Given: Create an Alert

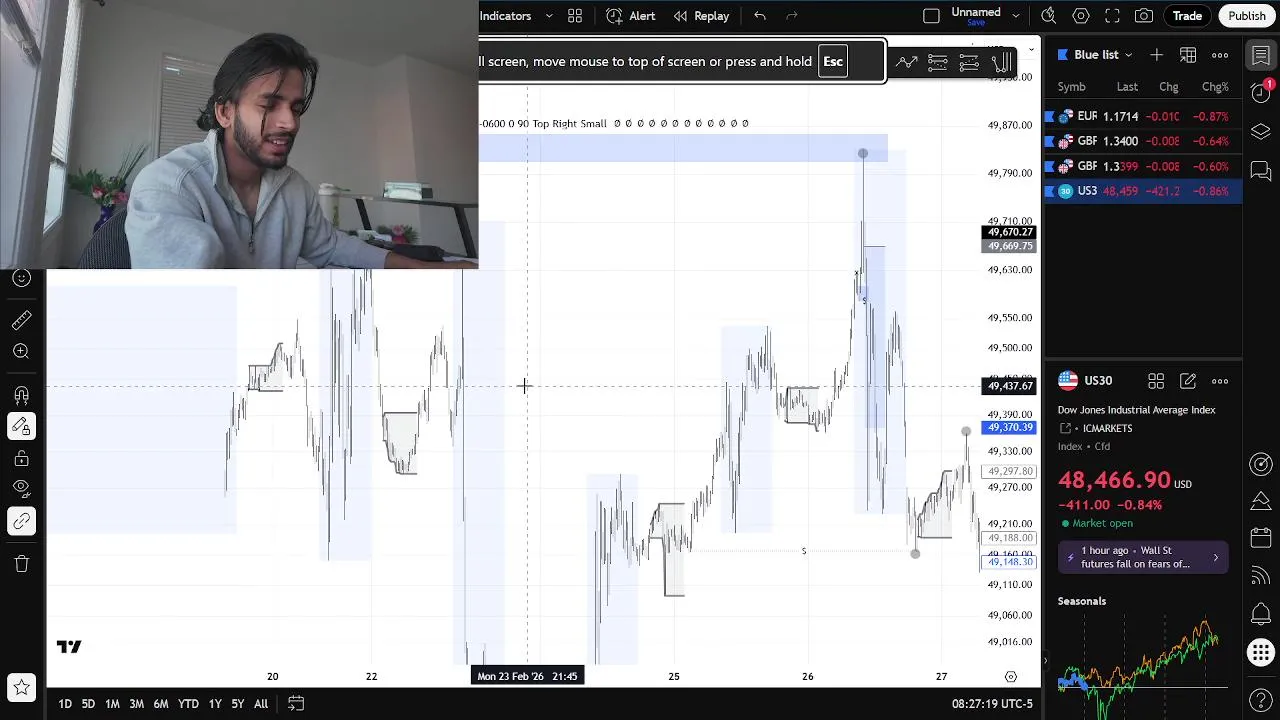Looking at the screenshot, I should [631, 16].
